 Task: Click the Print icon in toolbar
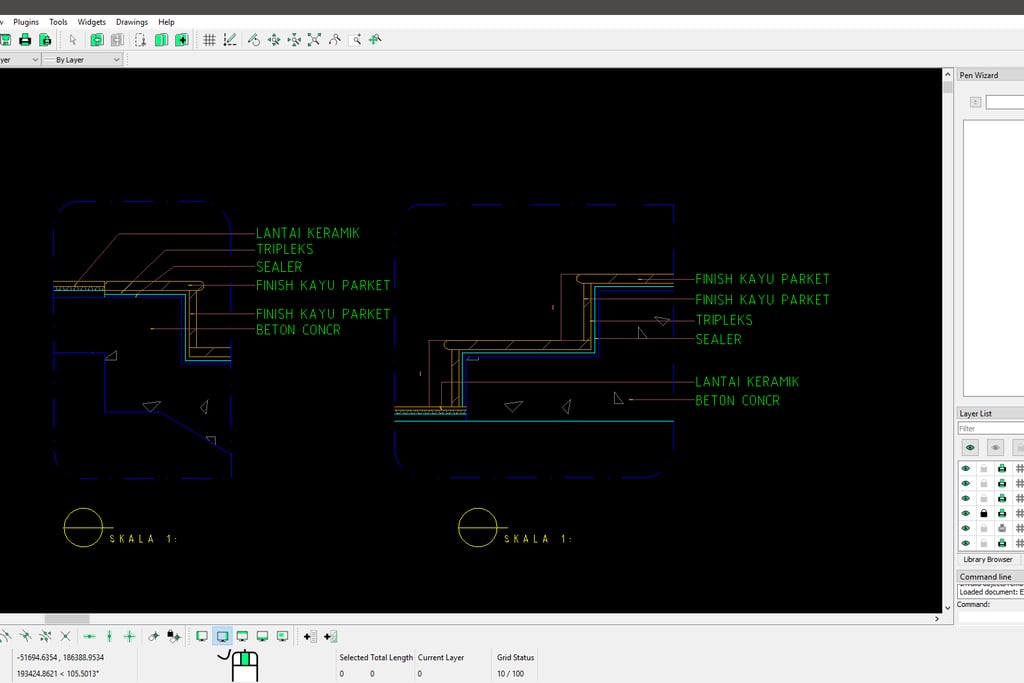(25, 40)
